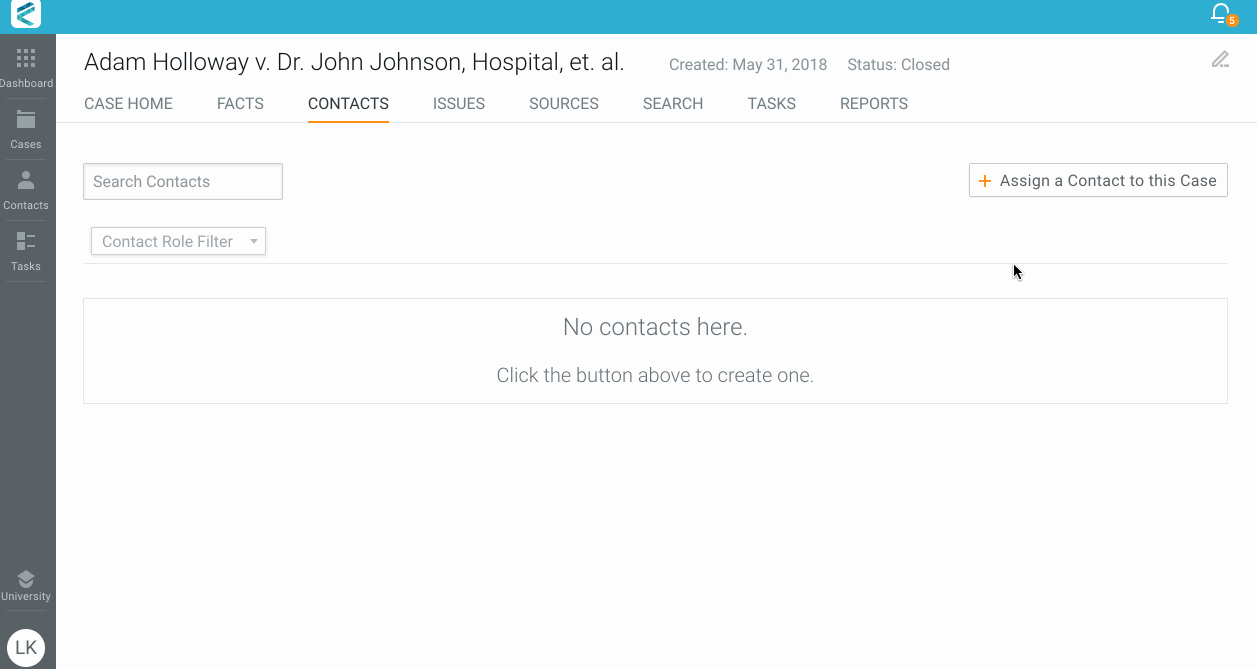The image size is (1257, 669).
Task: Switch to the Facts tab
Action: (240, 104)
